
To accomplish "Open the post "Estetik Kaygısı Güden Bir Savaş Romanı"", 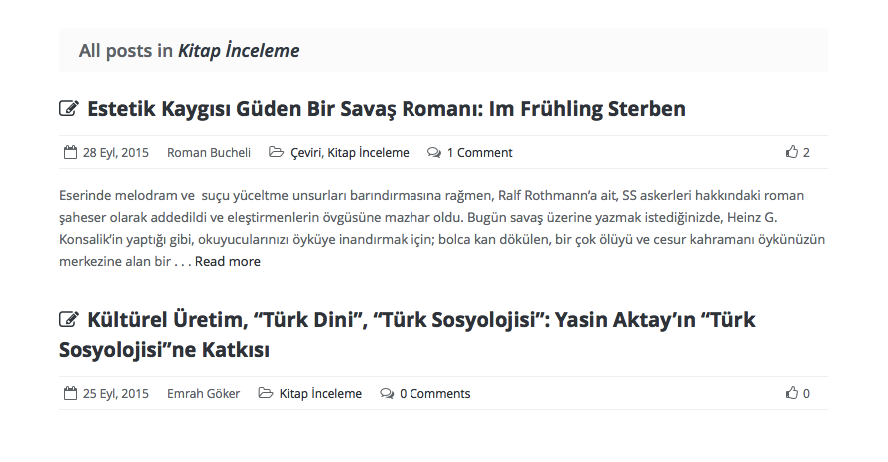I will coord(386,108).
